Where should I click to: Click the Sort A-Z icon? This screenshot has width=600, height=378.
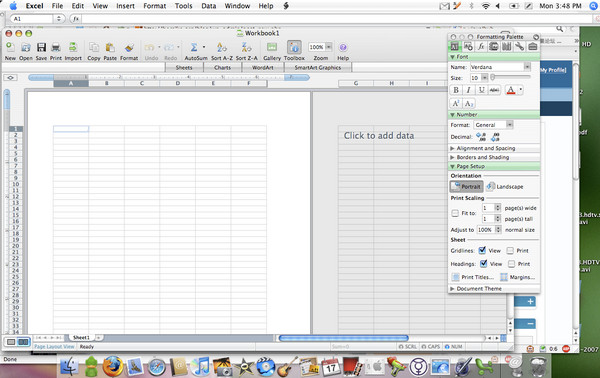[222, 47]
